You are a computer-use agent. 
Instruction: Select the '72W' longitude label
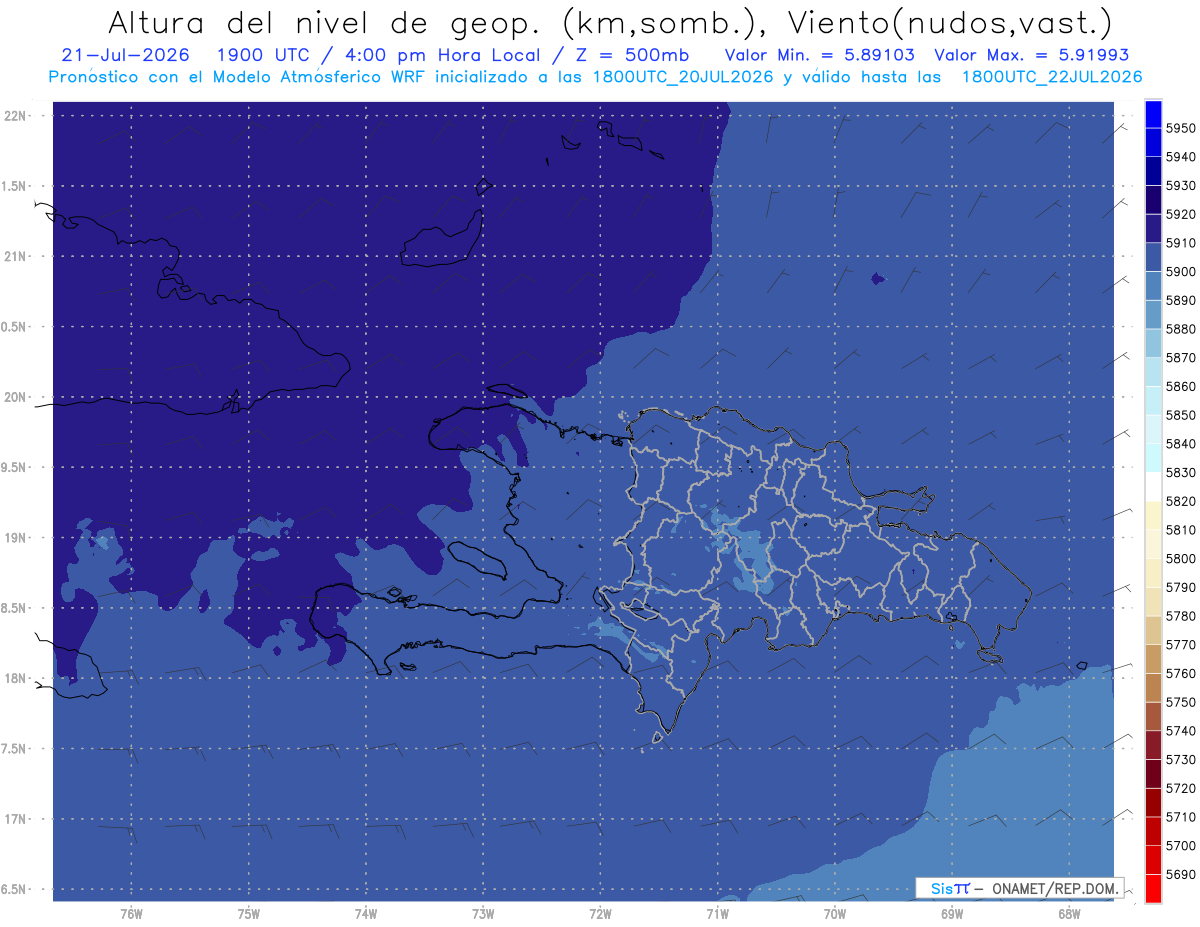click(x=600, y=915)
